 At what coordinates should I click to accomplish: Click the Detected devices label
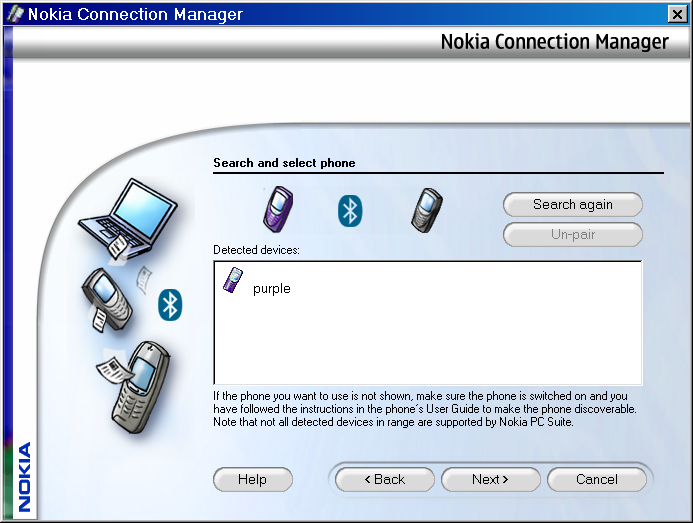[x=256, y=250]
